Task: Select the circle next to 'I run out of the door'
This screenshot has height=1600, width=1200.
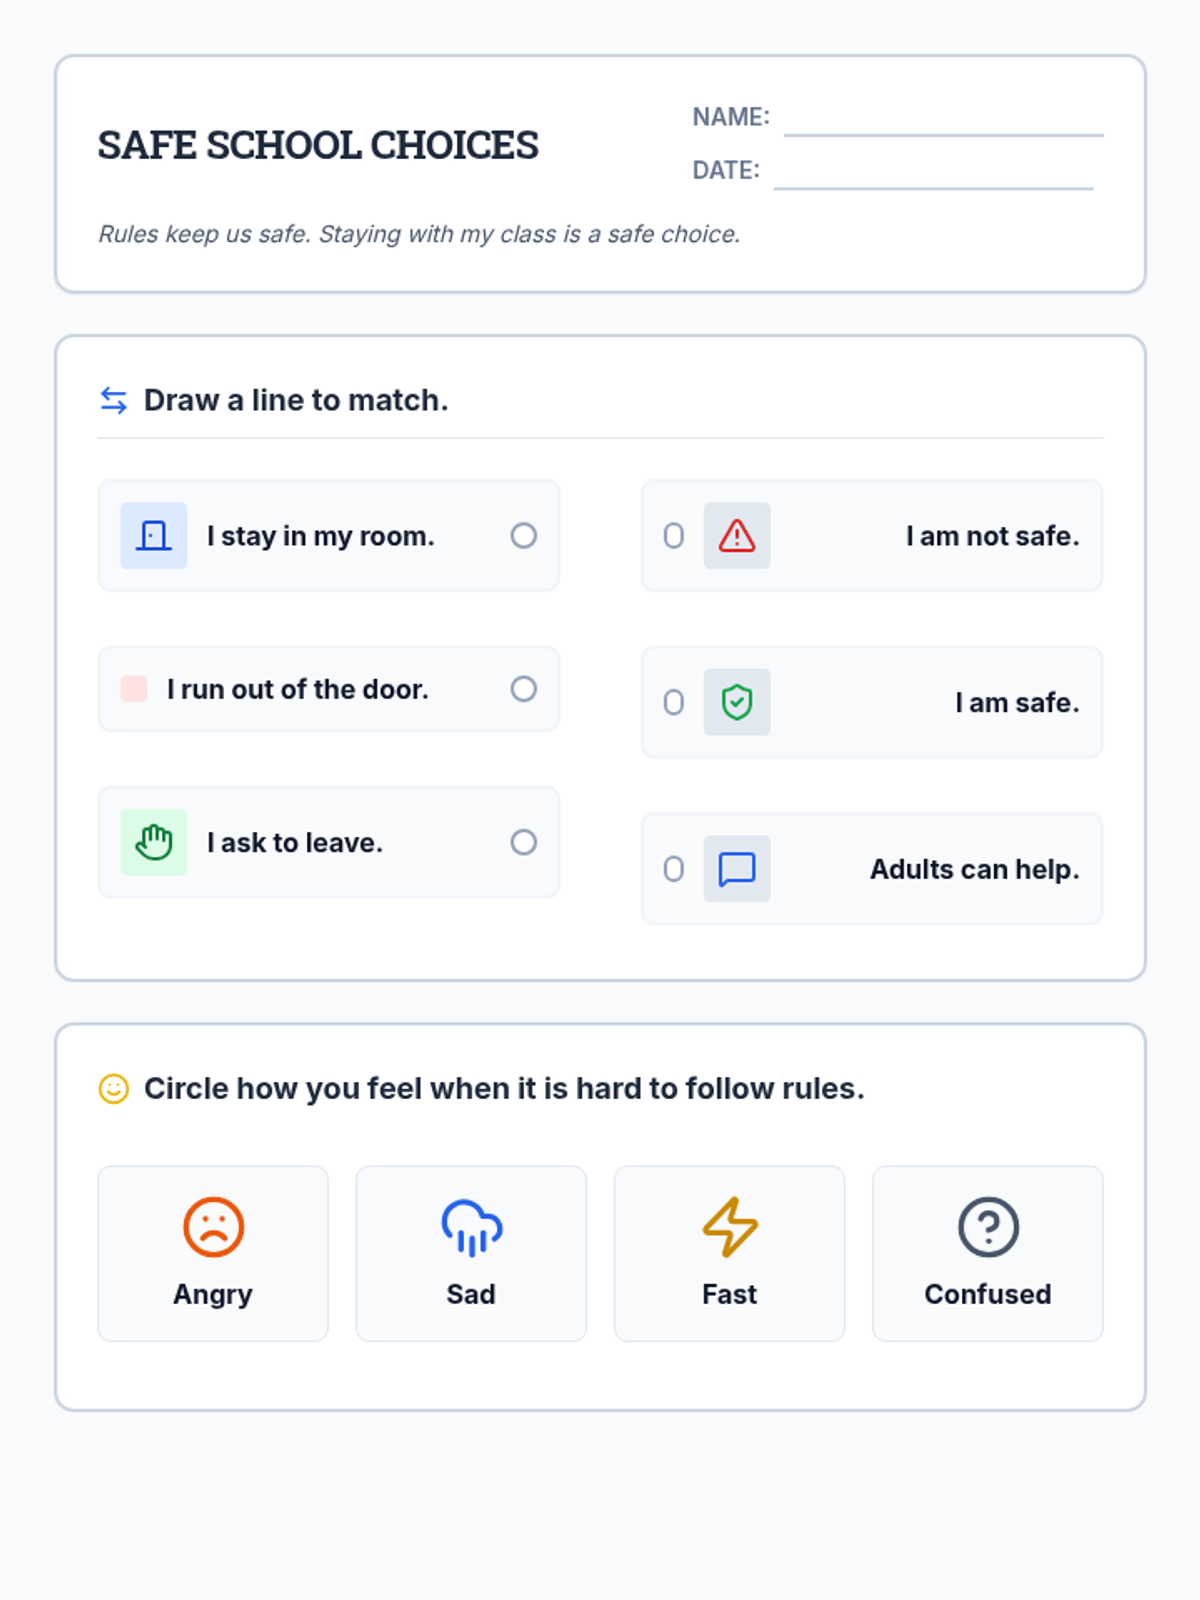Action: pos(524,689)
